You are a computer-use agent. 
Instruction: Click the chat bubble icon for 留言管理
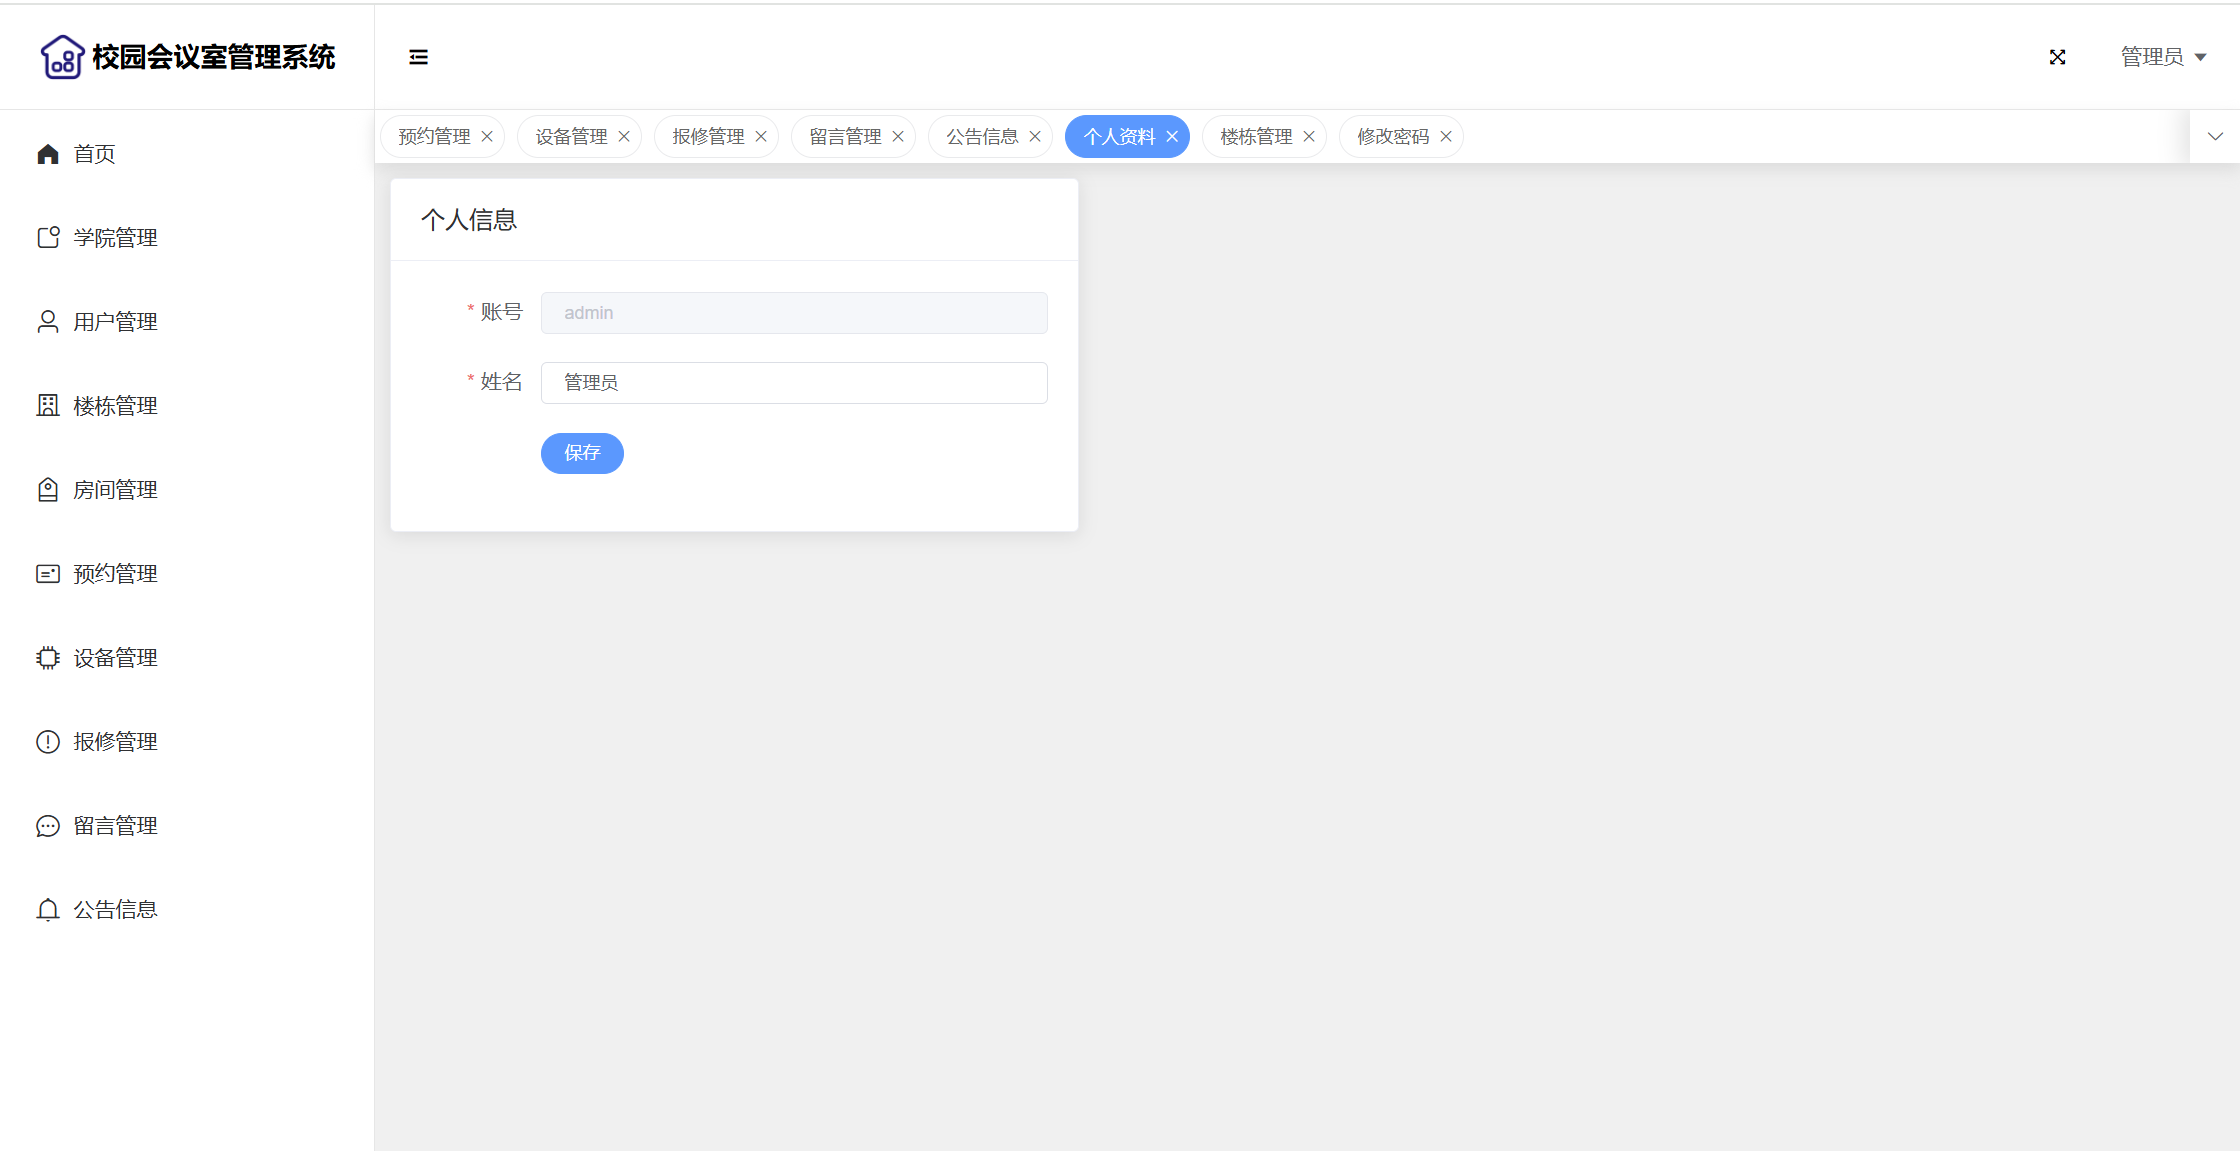point(48,826)
